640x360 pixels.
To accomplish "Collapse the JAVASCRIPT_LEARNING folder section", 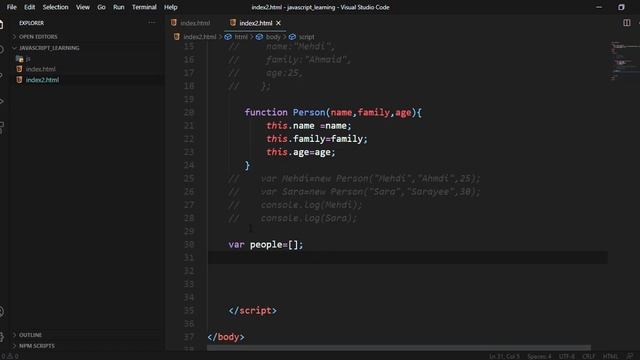I will click(49, 48).
